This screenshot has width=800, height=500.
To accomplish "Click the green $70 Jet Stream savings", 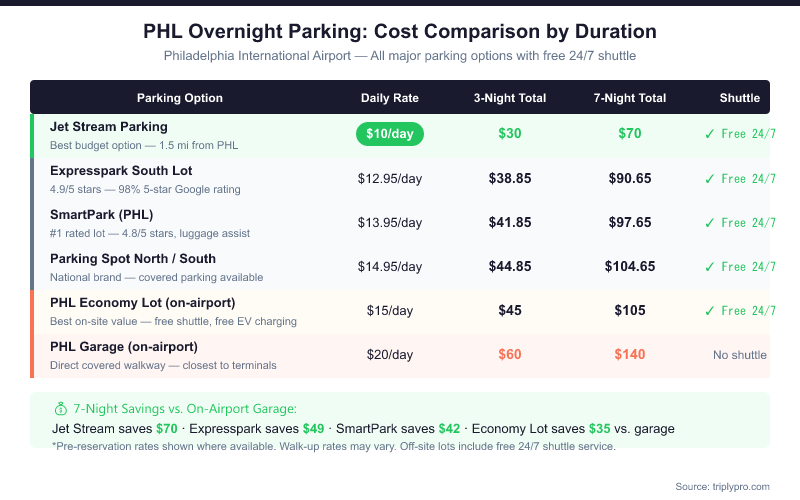I will click(x=166, y=428).
